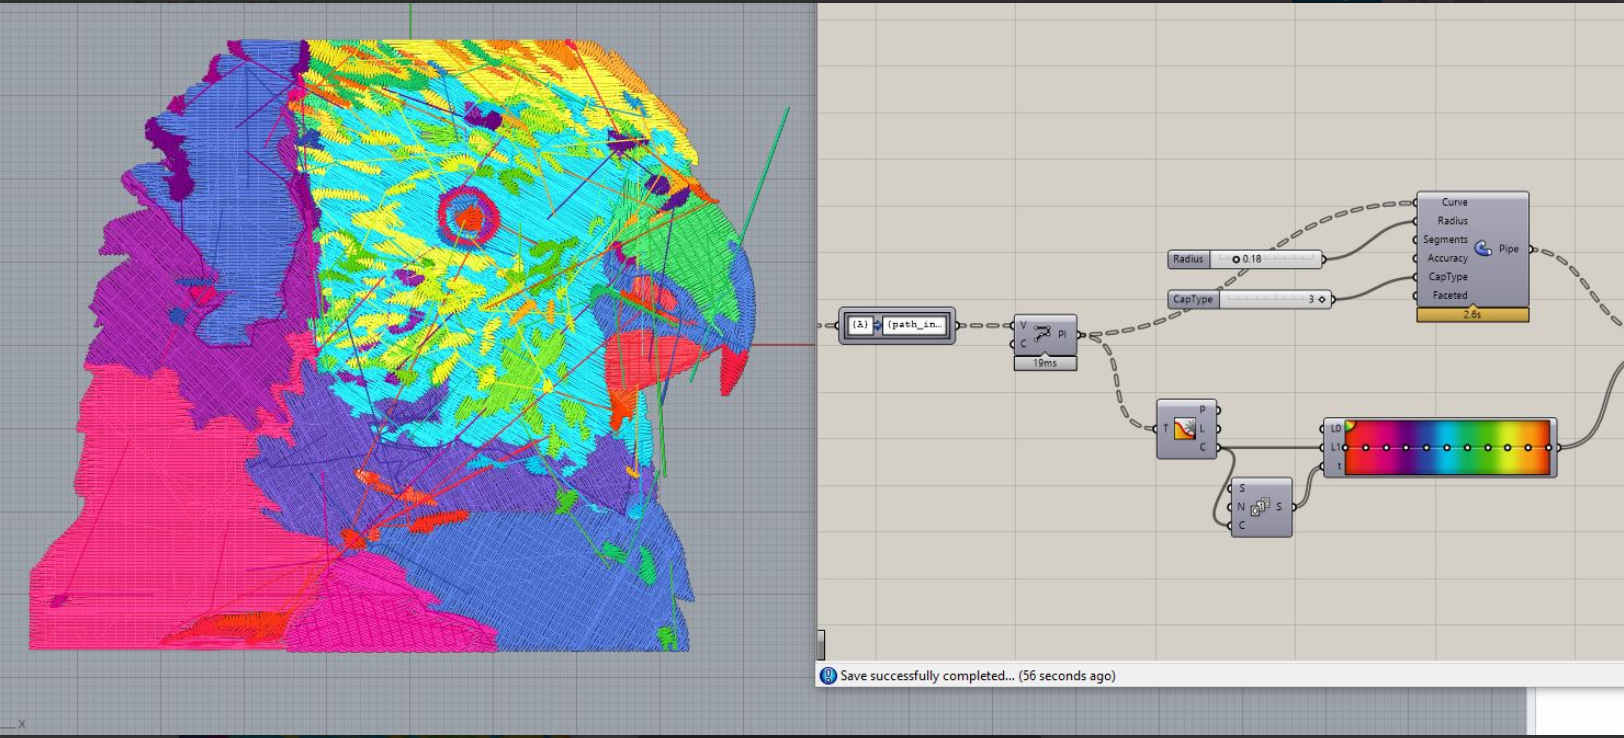Click the Radius slider grip at 0.18

tap(1236, 259)
